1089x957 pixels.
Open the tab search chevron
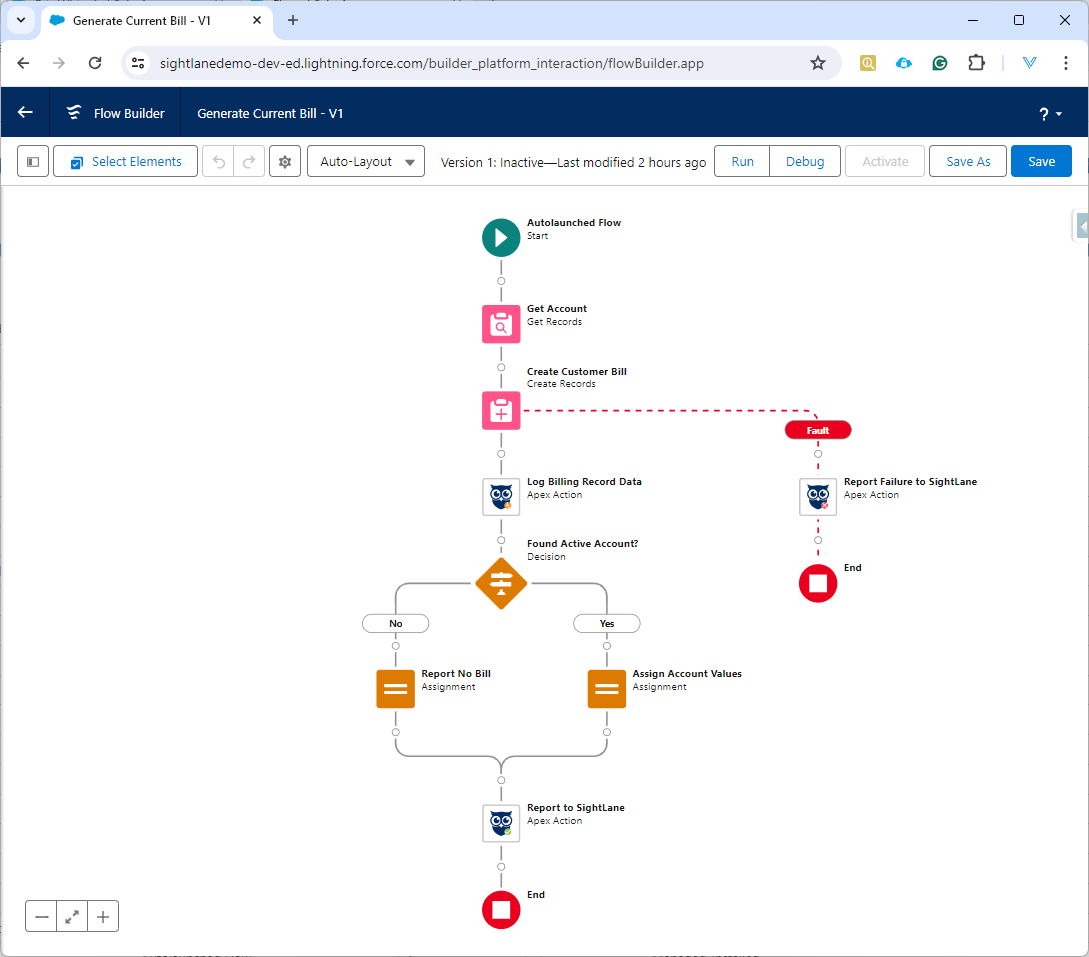coord(21,20)
